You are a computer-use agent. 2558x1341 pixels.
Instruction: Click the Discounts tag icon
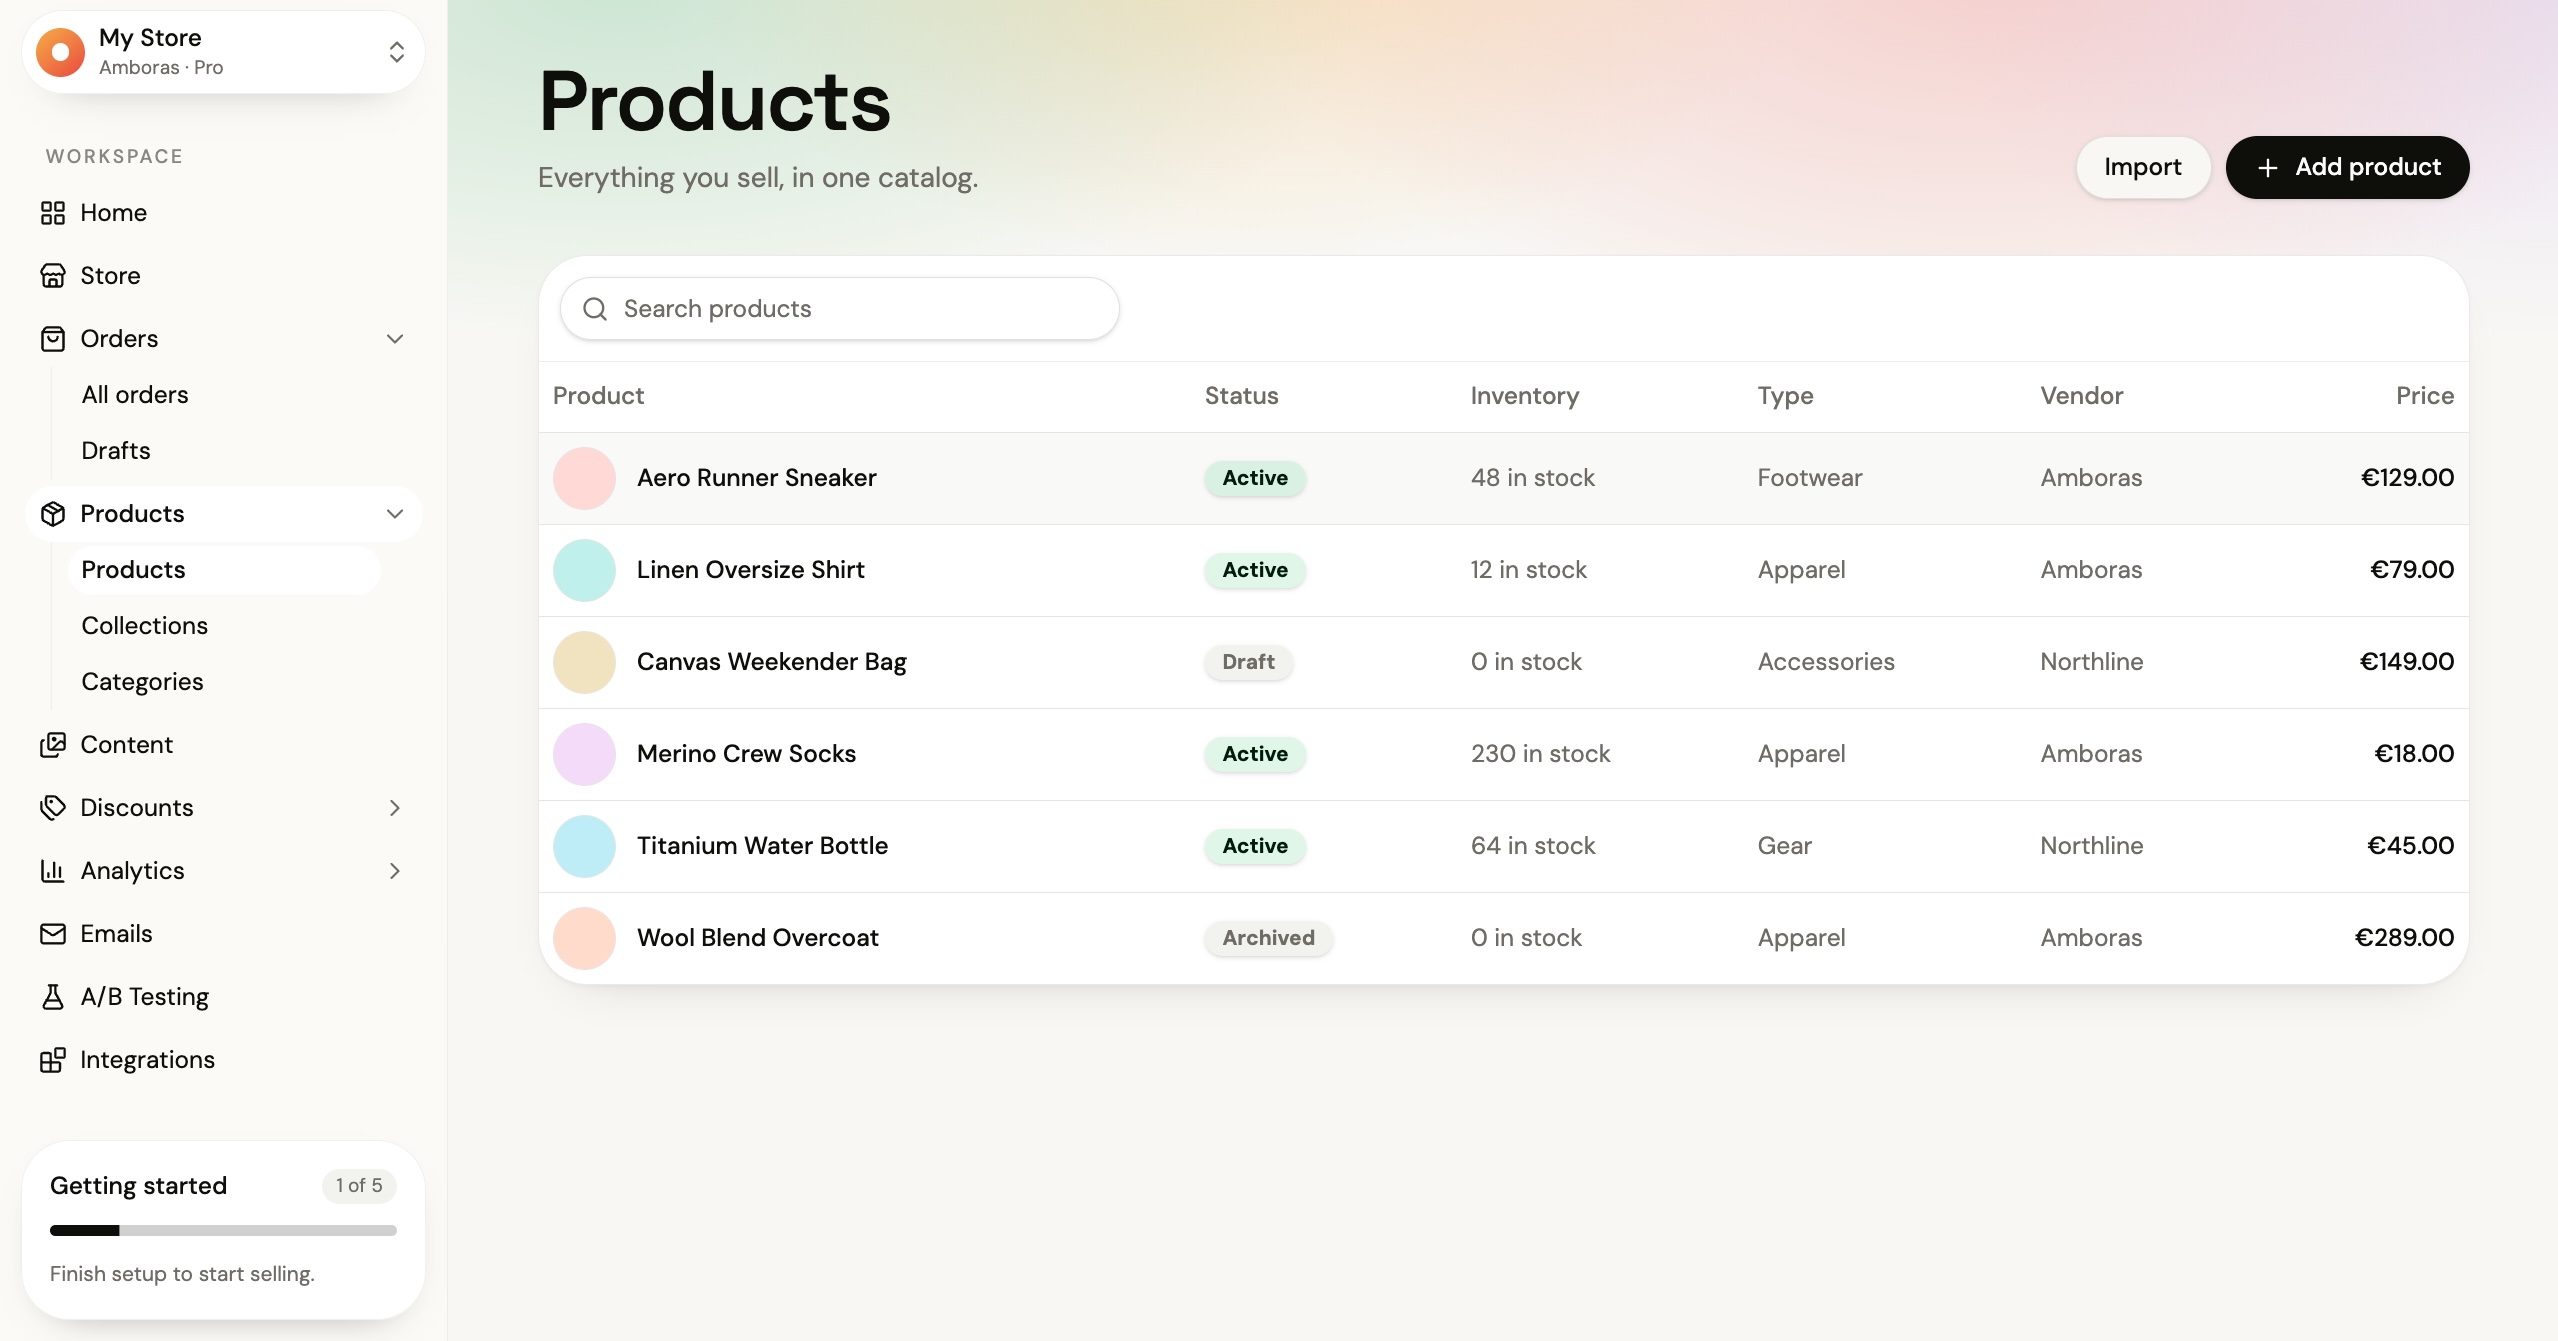point(53,808)
